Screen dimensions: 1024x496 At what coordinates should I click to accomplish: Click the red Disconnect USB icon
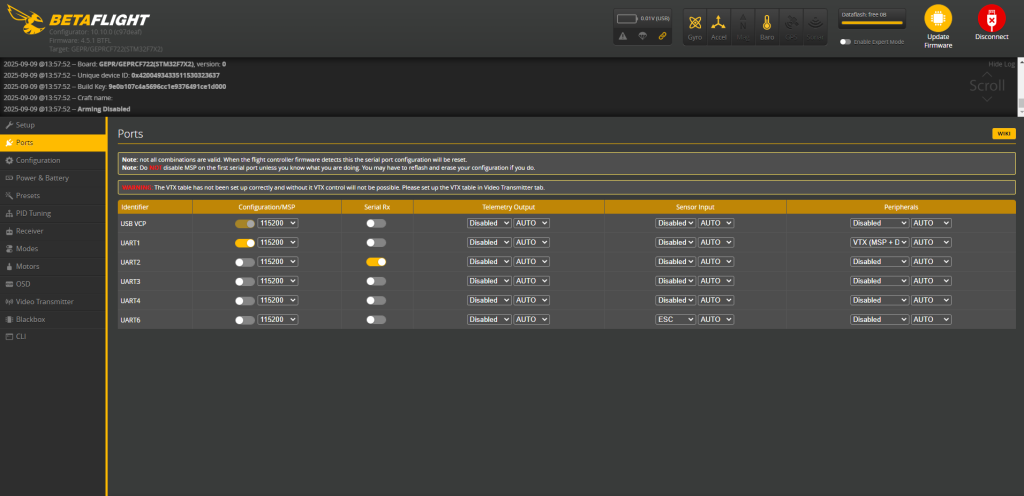click(x=991, y=18)
